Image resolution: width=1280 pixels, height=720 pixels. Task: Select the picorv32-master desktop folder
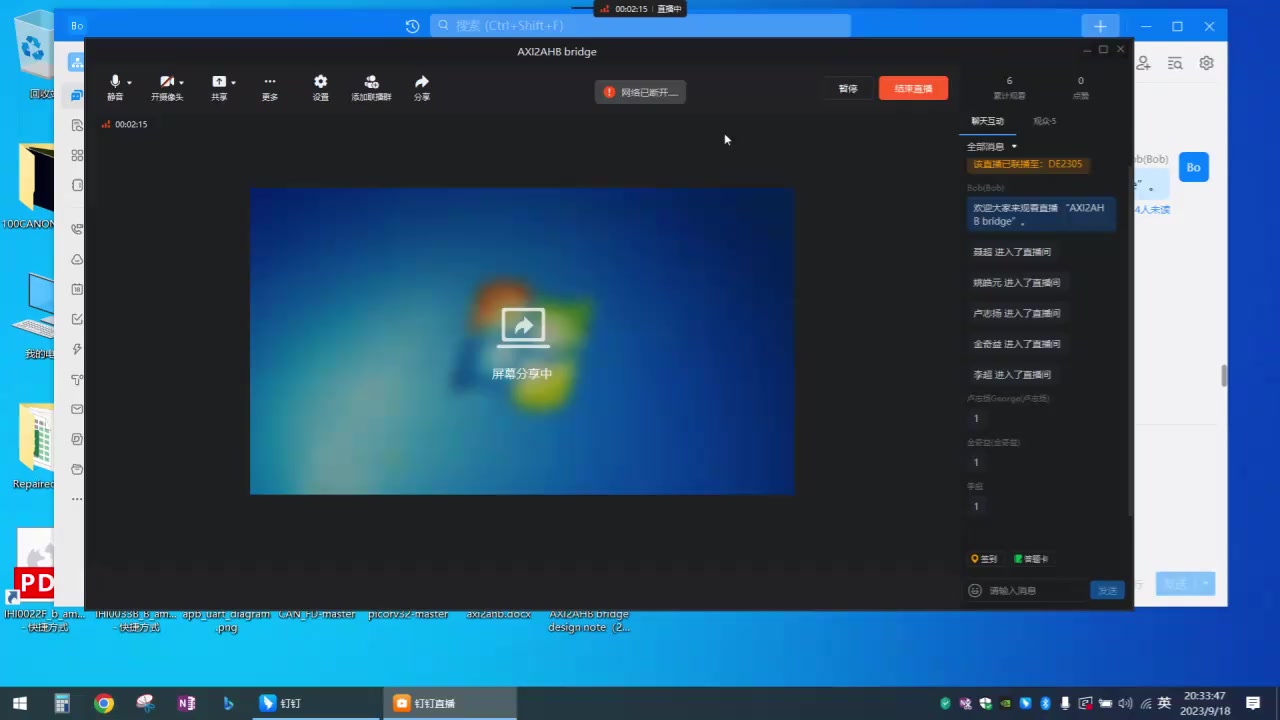(x=408, y=614)
